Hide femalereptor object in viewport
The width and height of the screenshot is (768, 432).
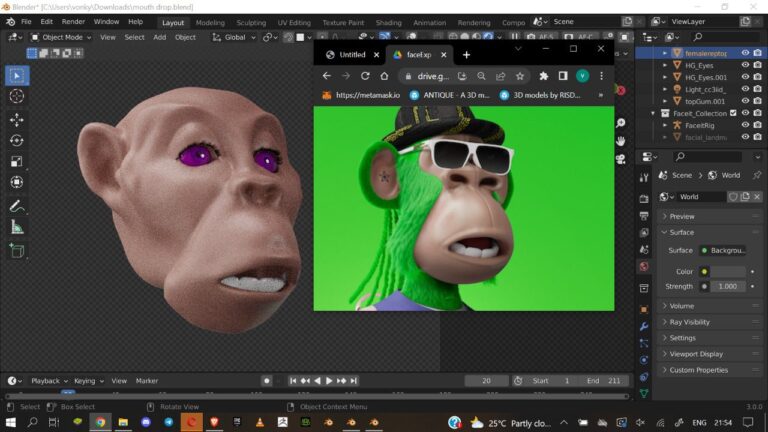coord(745,53)
